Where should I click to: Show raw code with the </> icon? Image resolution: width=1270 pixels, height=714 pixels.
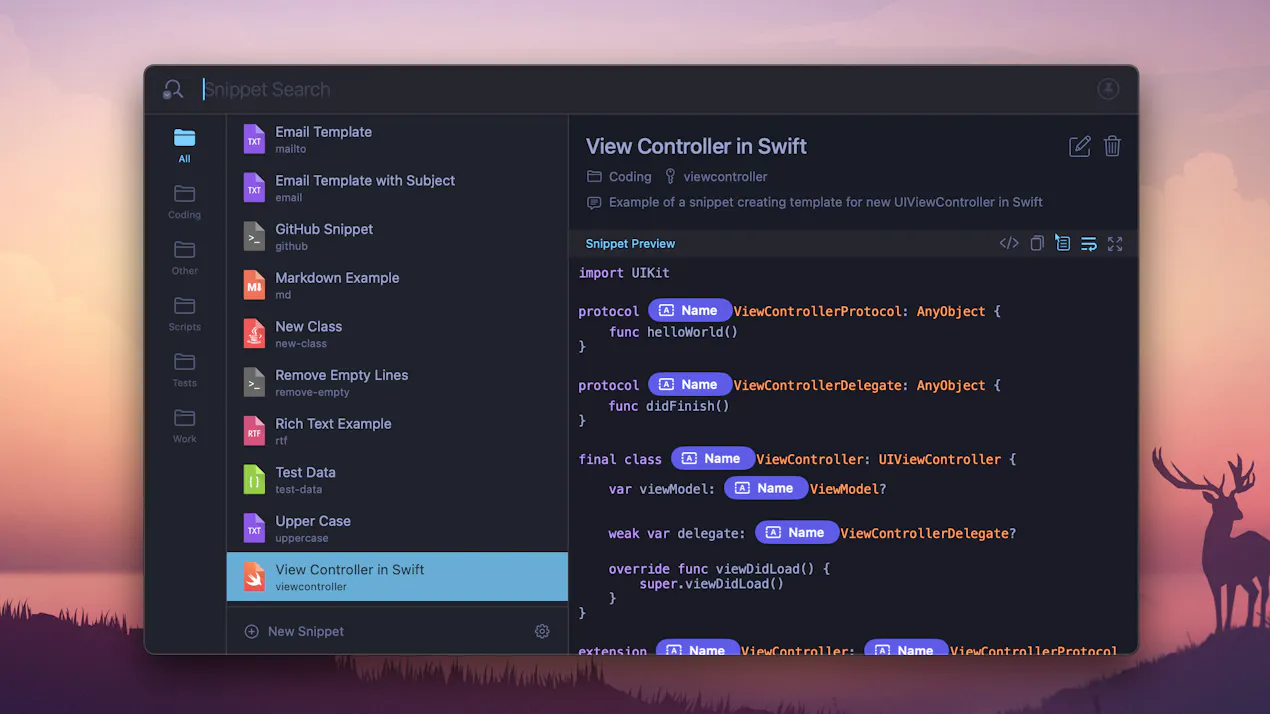1009,243
